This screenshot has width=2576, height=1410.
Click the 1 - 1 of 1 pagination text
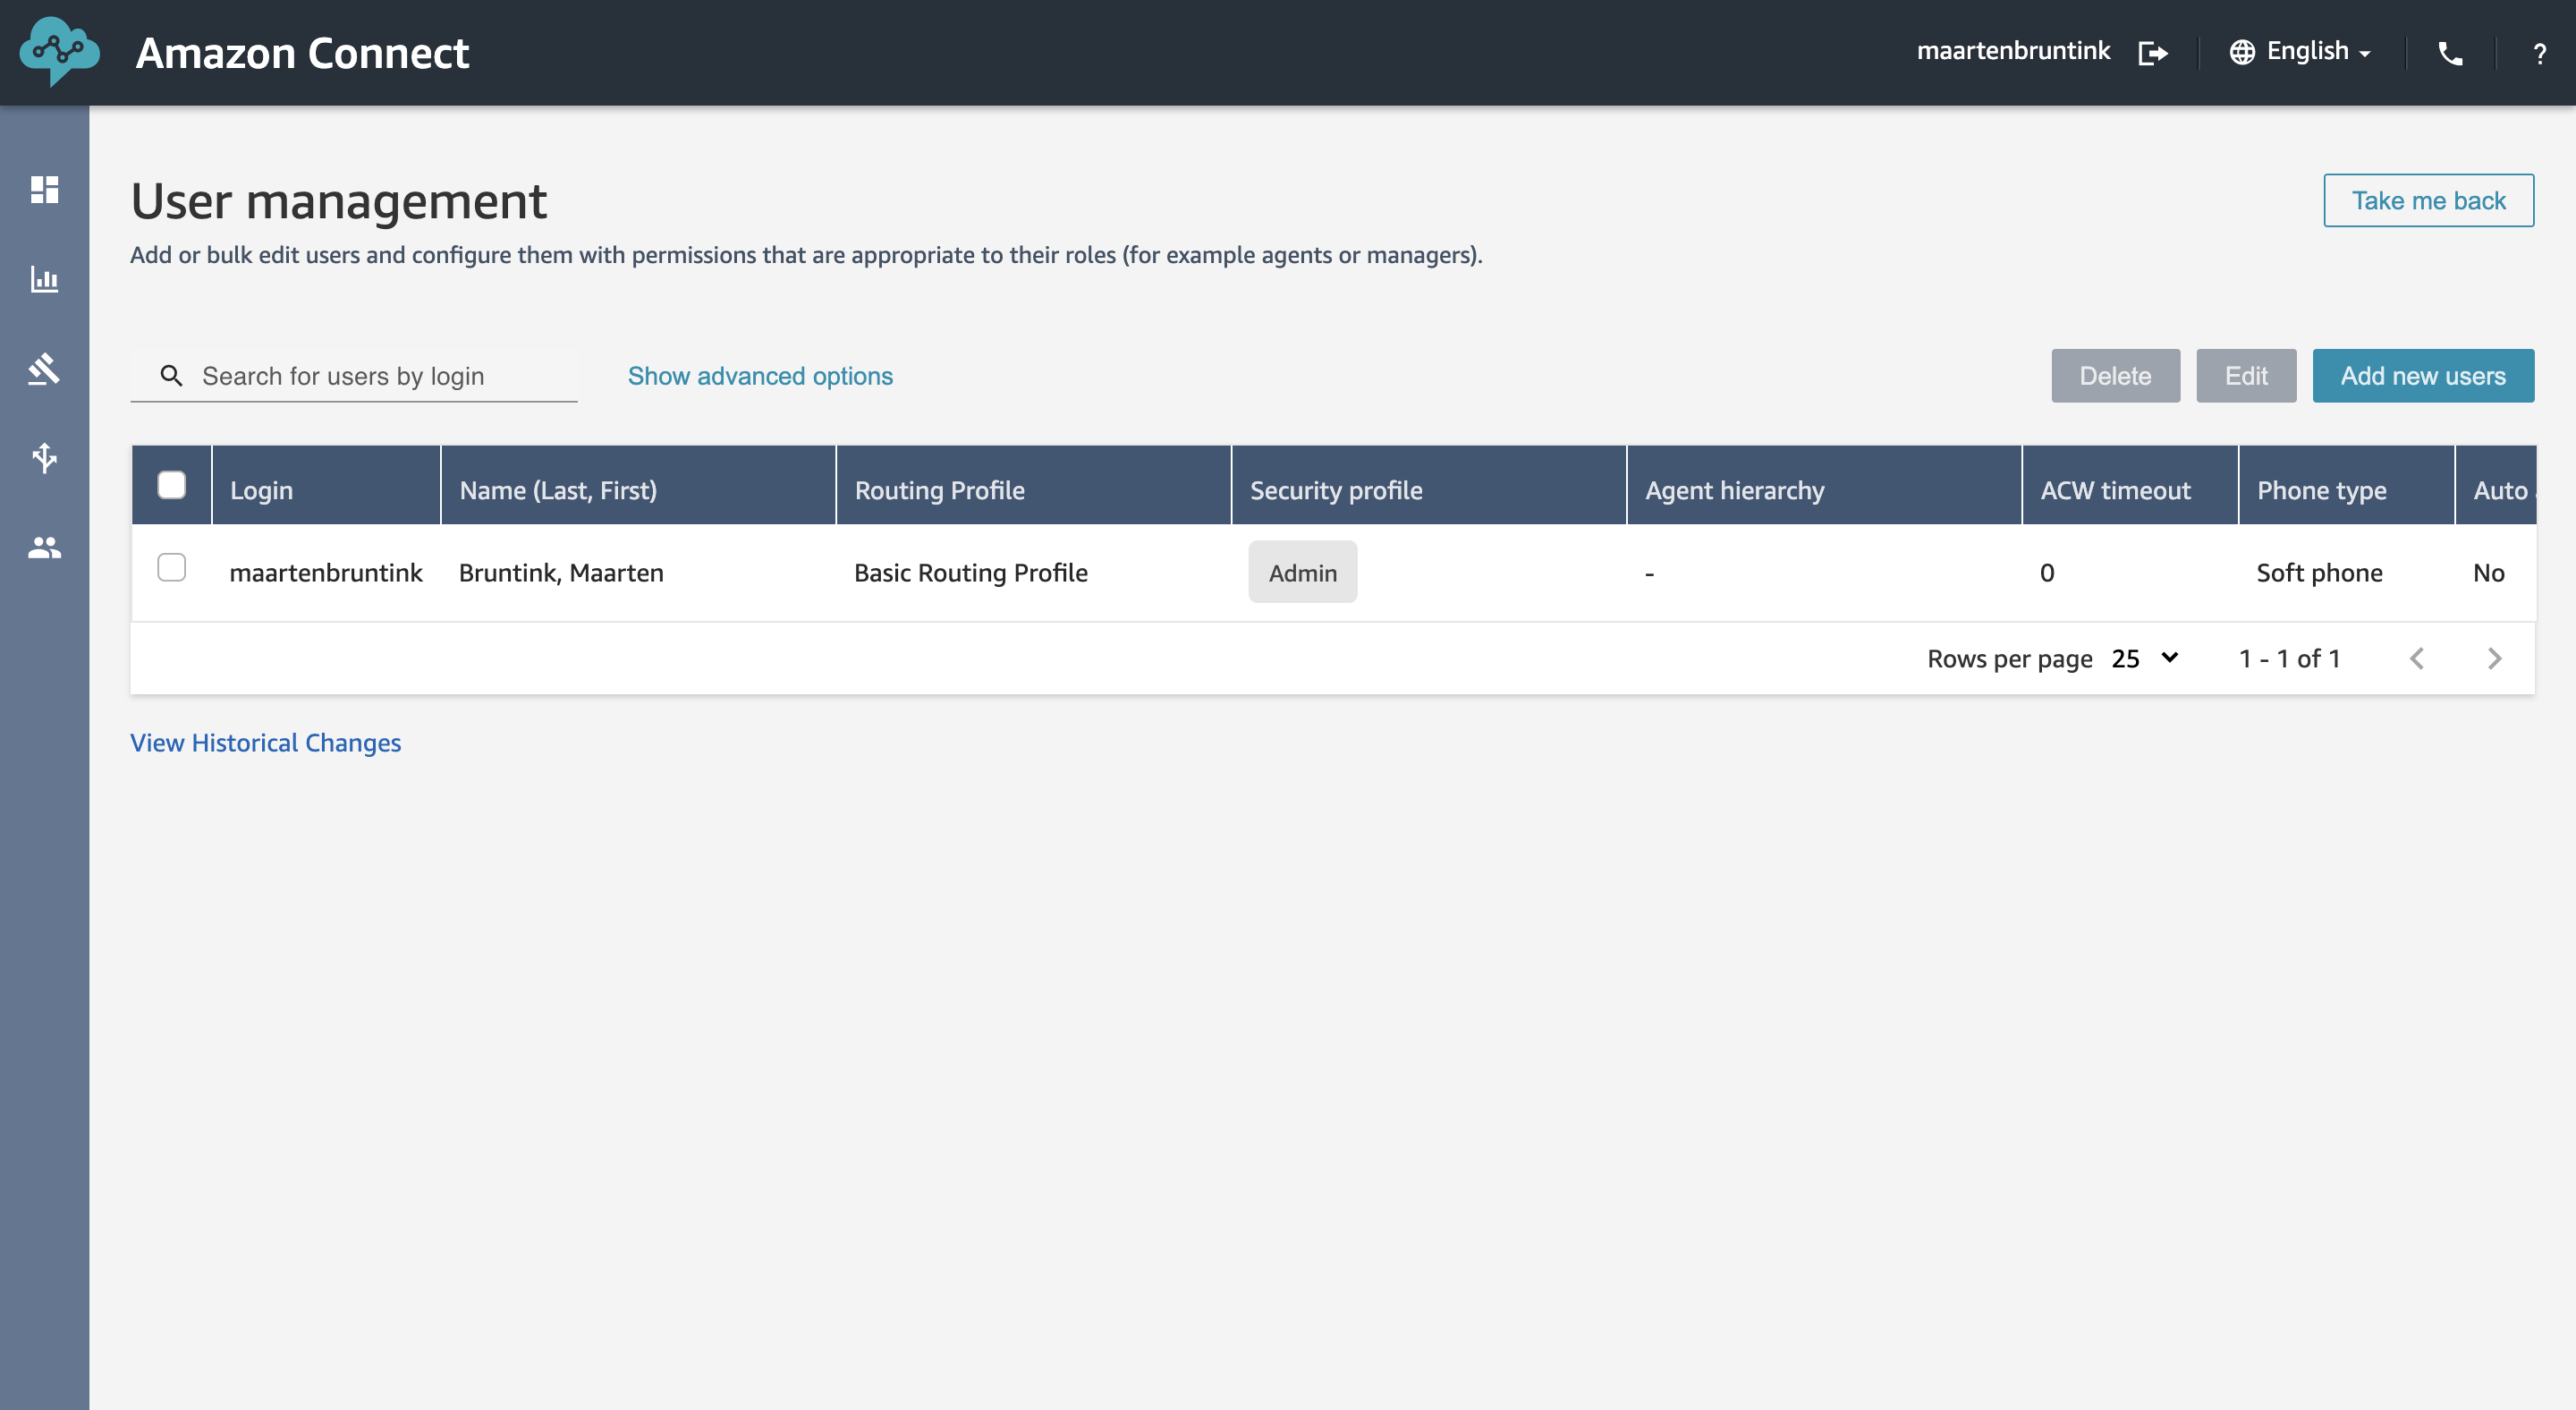point(2289,658)
